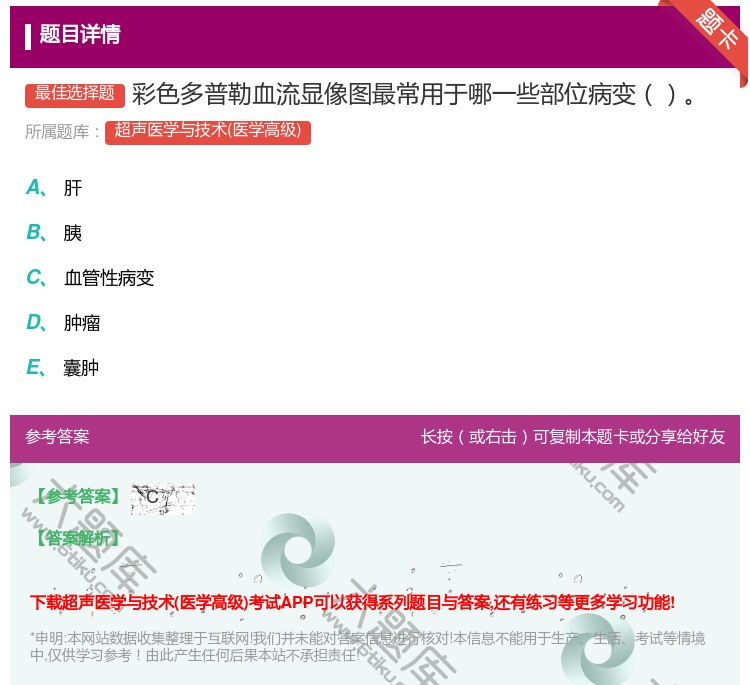Screen dimensions: 750x685
Task: Choose option C 血管性病变
Action: 90,277
